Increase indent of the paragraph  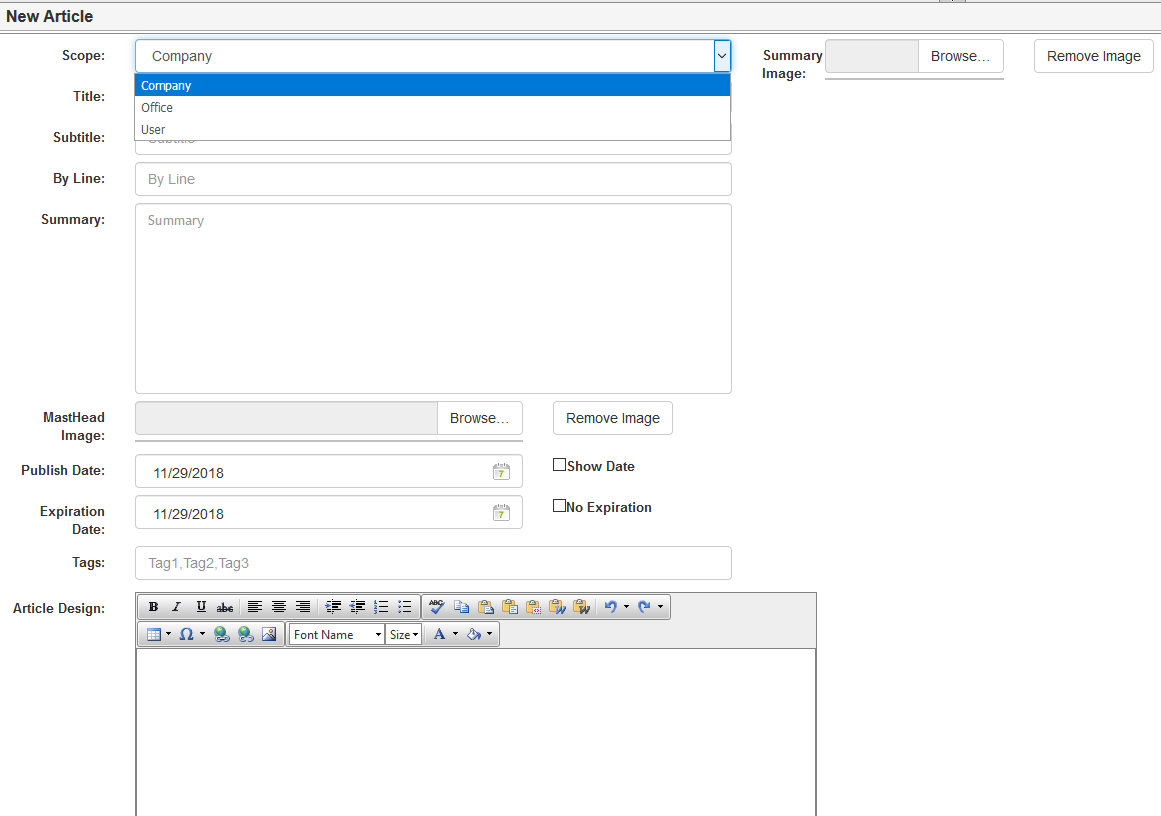pos(333,607)
